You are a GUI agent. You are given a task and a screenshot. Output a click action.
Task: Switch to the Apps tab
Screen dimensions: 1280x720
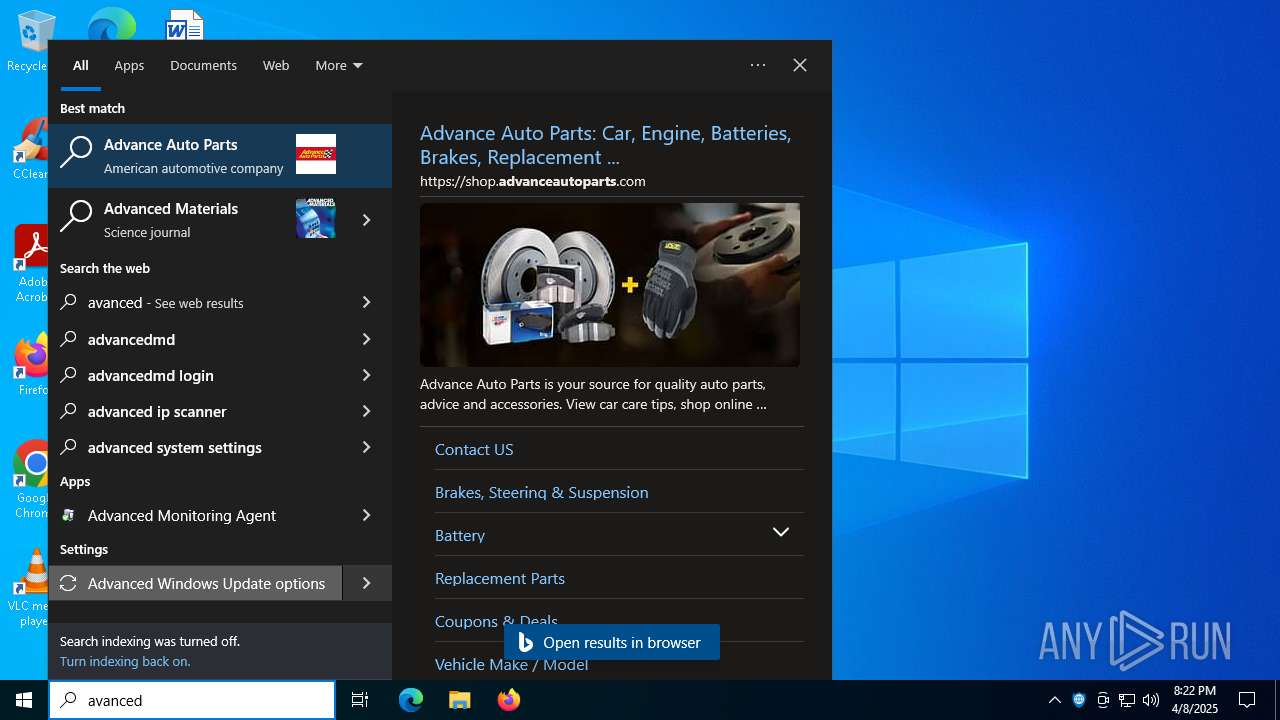pos(129,65)
